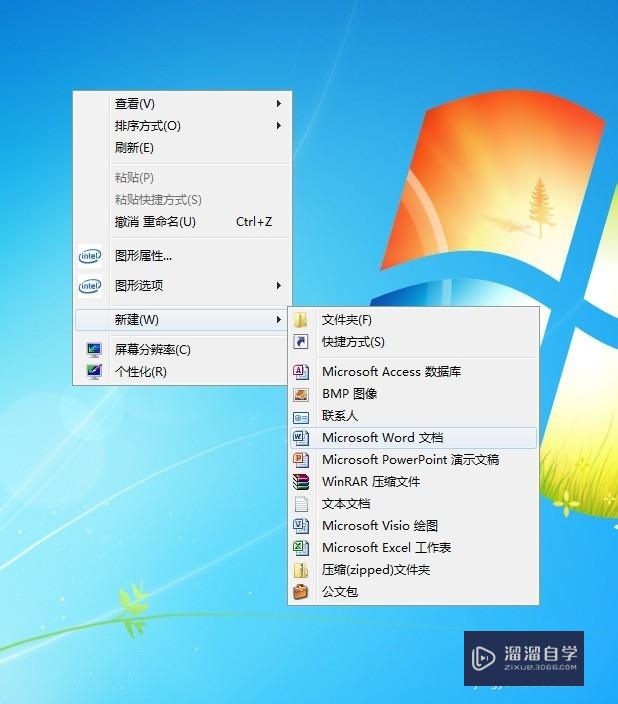The height and width of the screenshot is (704, 618).
Task: Create a new 快捷方式(S)
Action: pyautogui.click(x=413, y=342)
